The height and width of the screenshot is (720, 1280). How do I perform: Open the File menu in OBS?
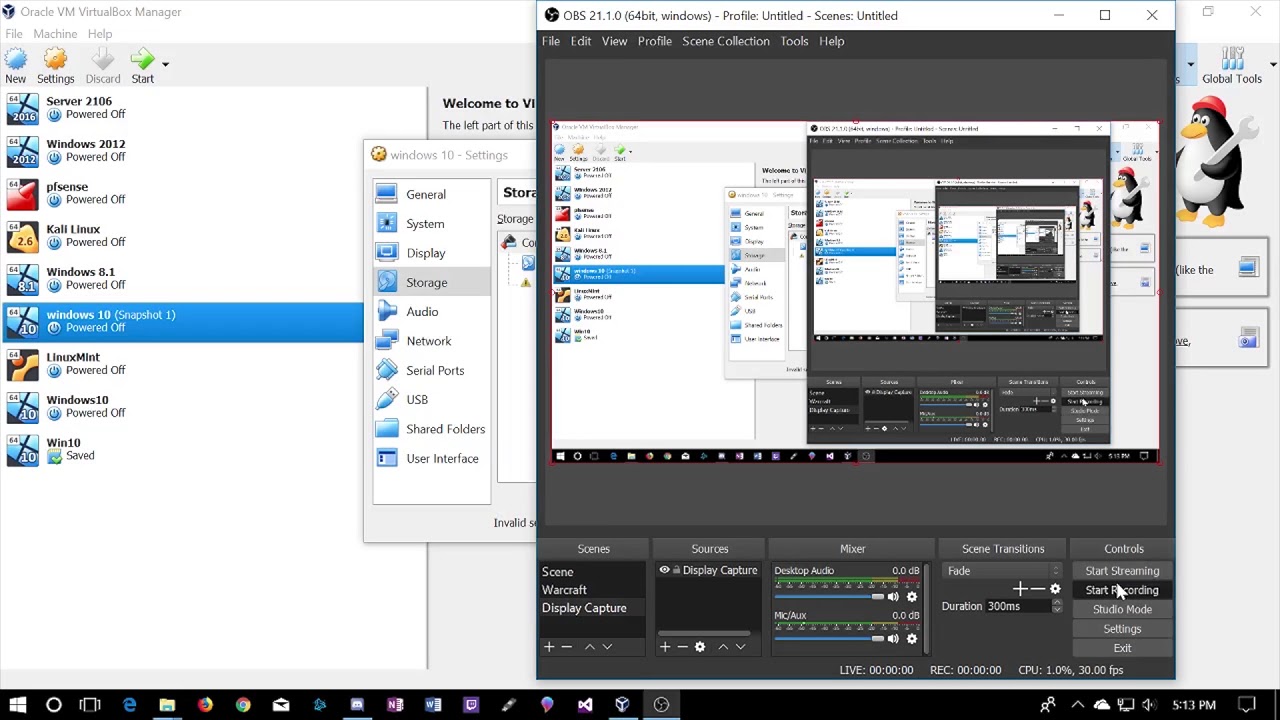tap(551, 41)
